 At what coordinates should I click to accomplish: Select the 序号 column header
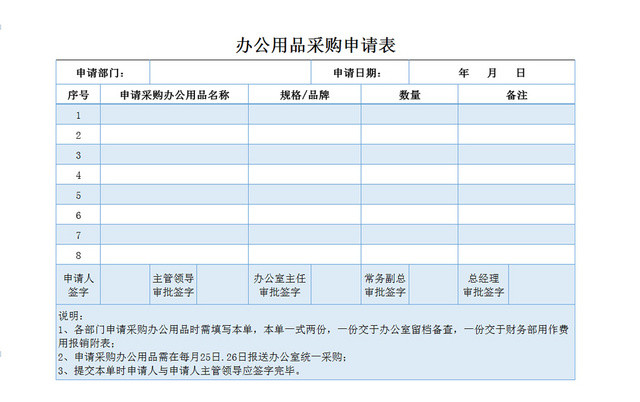[x=78, y=95]
